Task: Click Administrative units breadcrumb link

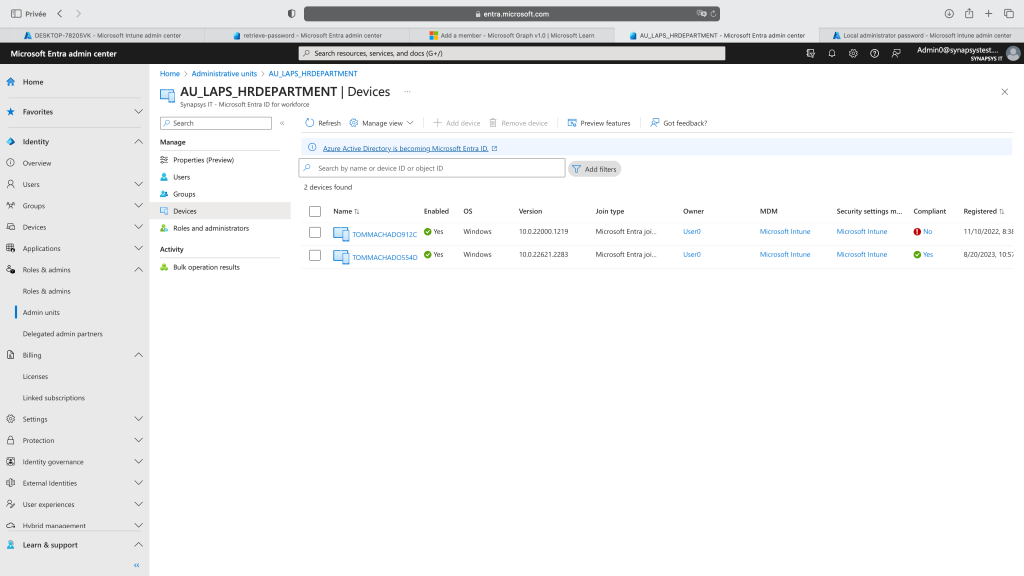Action: (224, 73)
